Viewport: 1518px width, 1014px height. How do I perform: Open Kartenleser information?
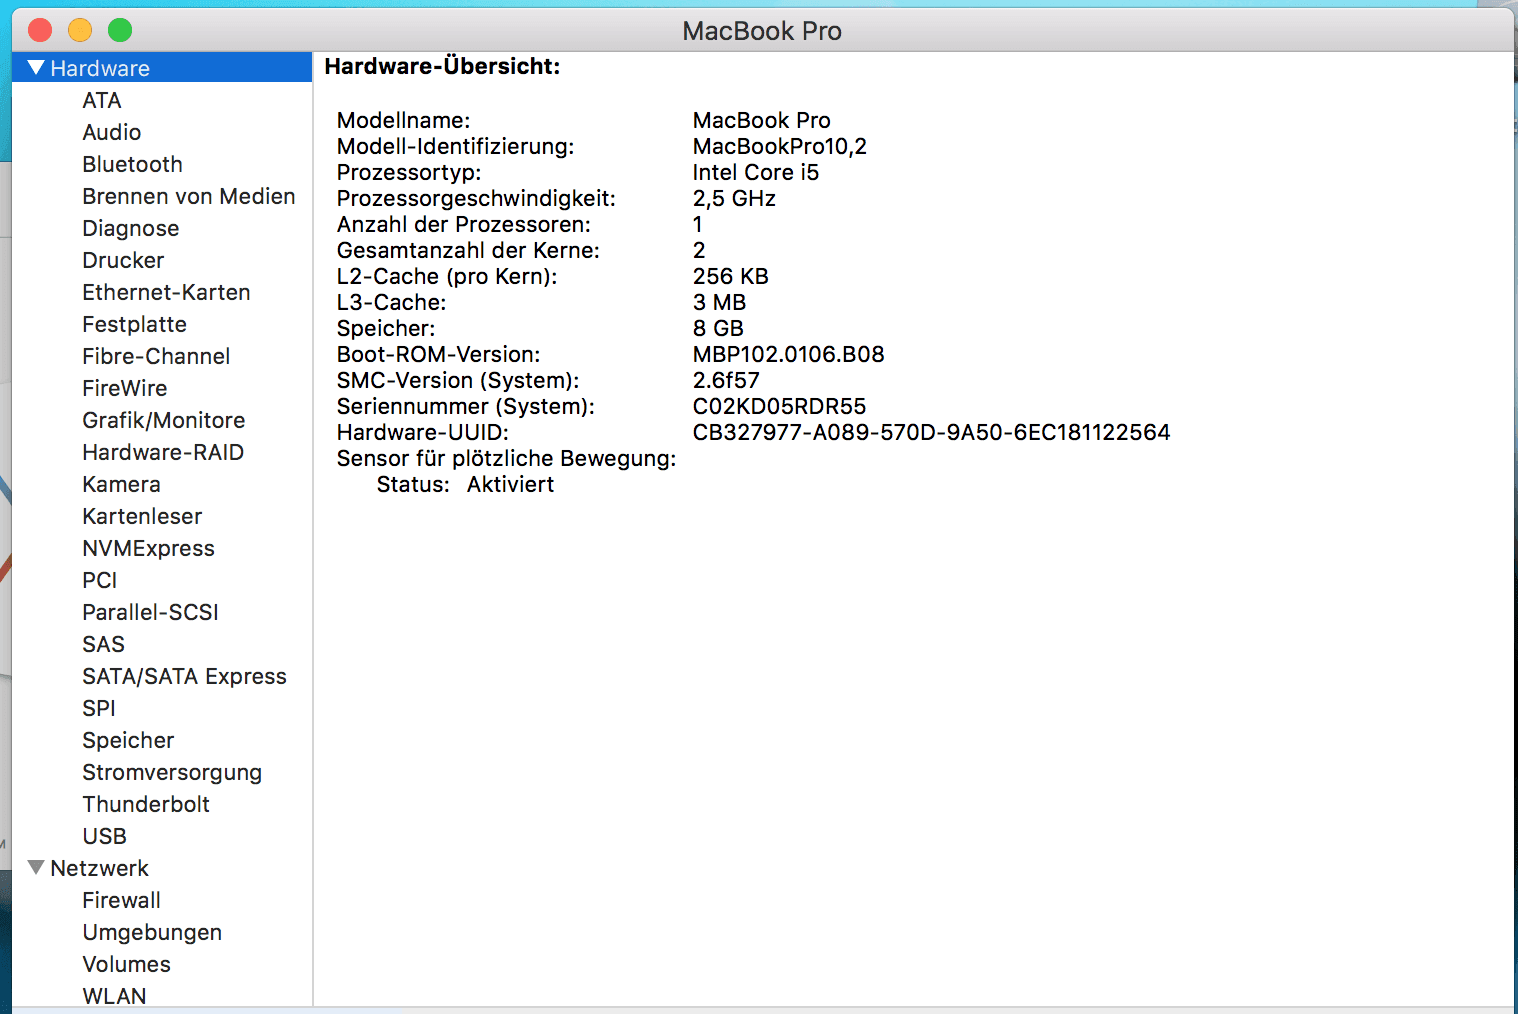142,516
